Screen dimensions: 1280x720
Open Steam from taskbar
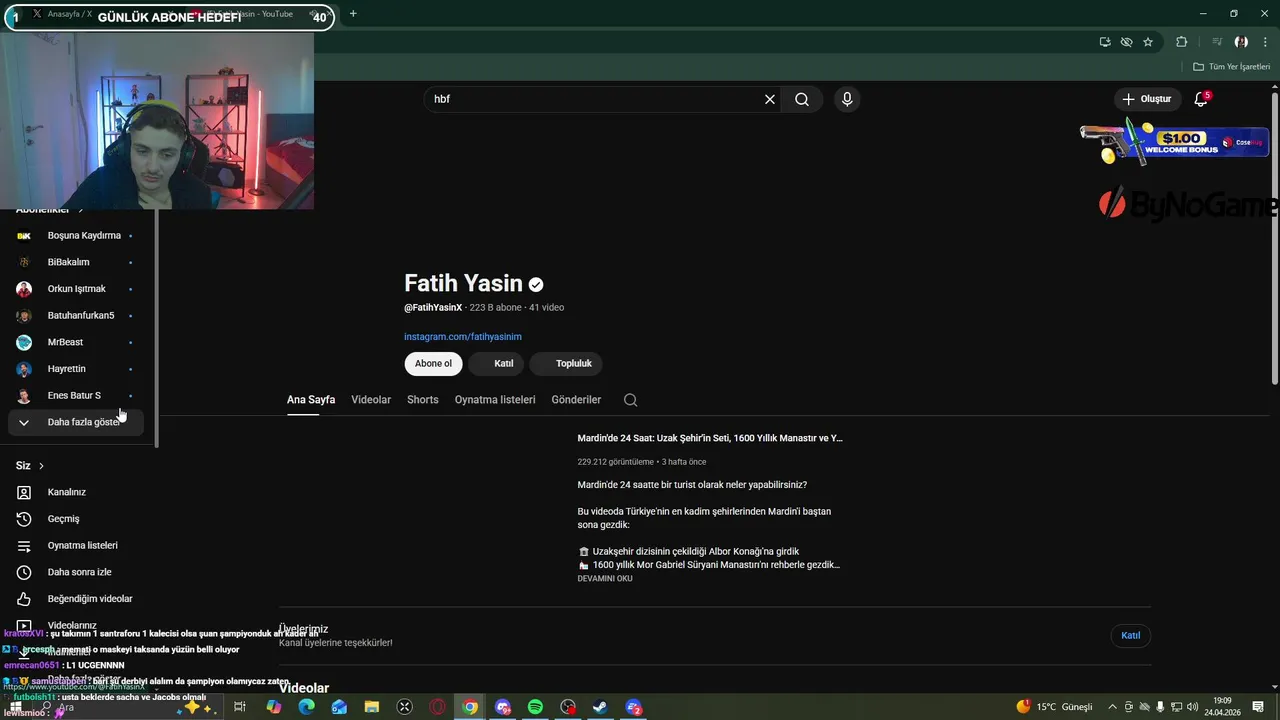click(x=601, y=707)
